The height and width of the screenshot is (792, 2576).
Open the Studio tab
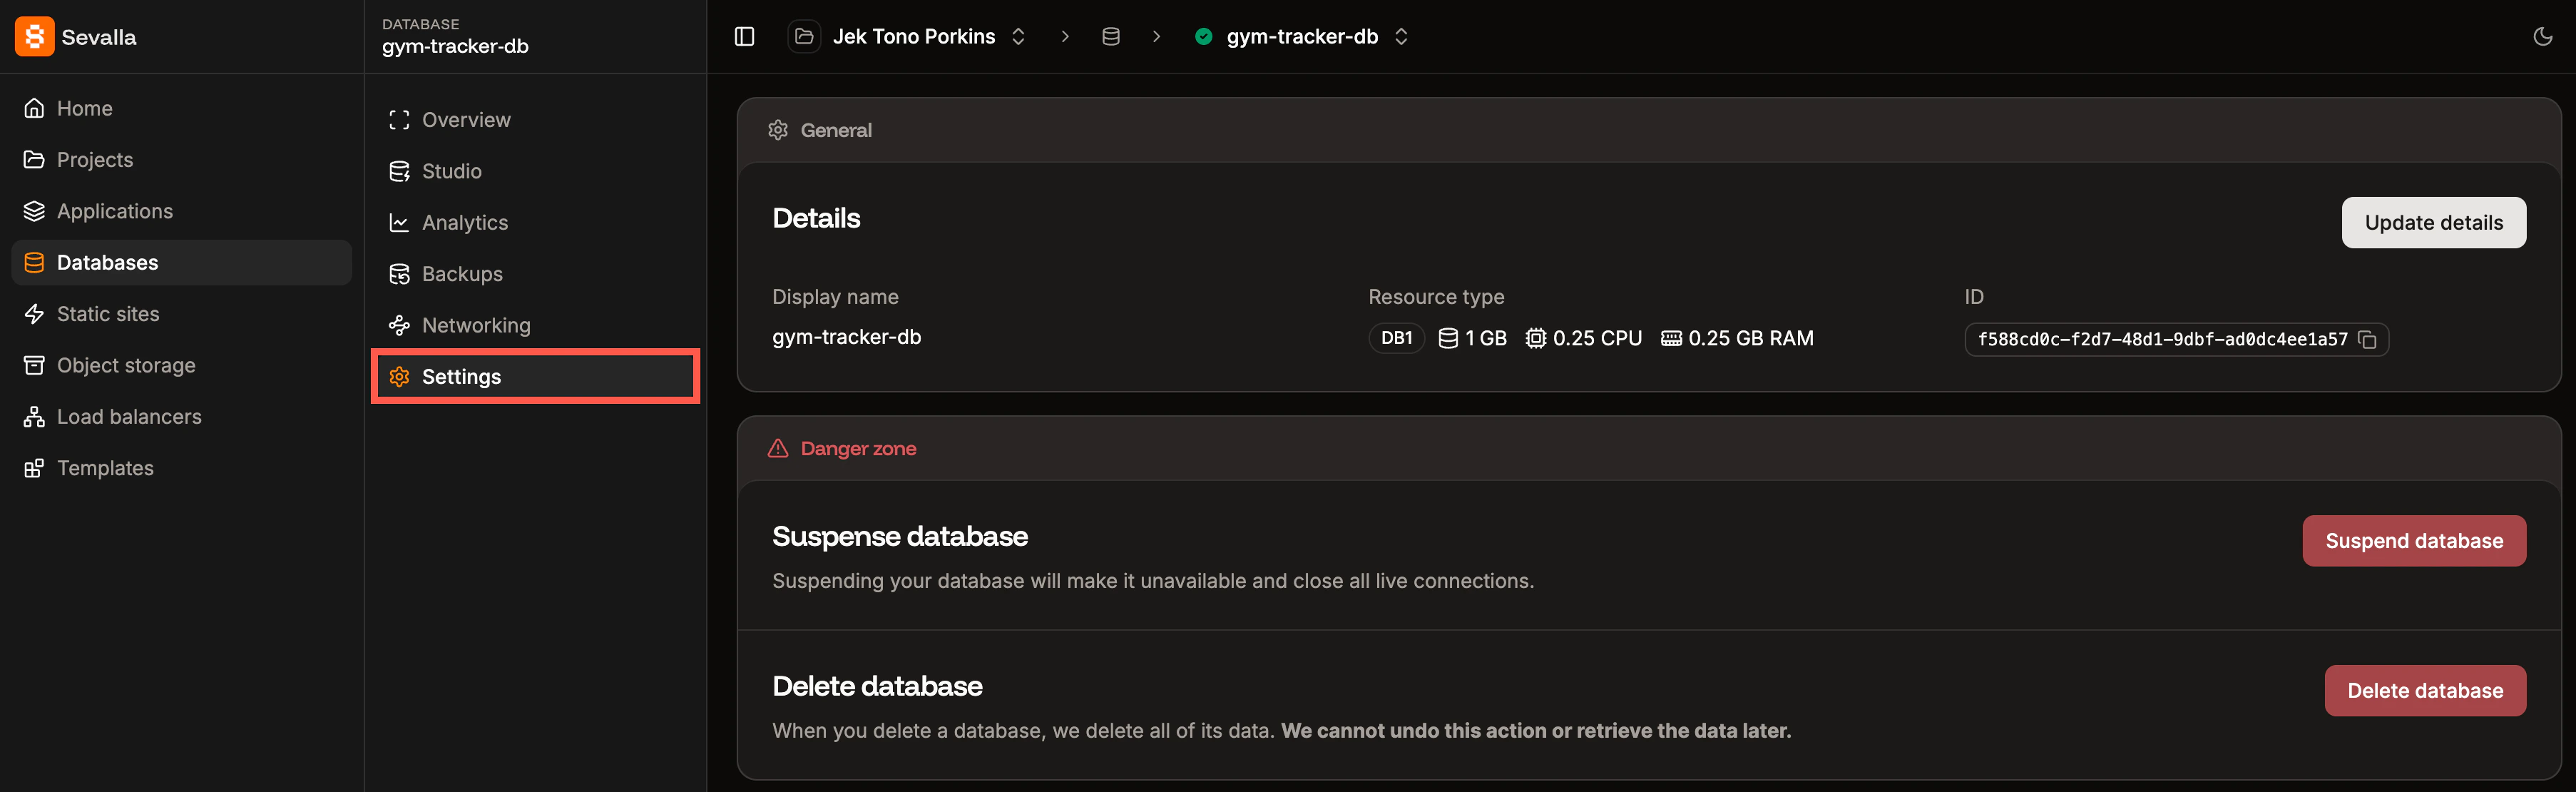[535, 171]
